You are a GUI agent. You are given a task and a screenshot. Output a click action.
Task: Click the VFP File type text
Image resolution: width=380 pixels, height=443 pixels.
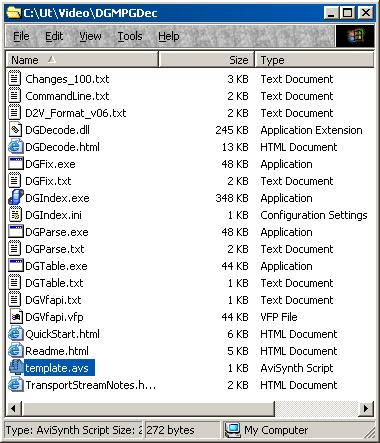[279, 317]
